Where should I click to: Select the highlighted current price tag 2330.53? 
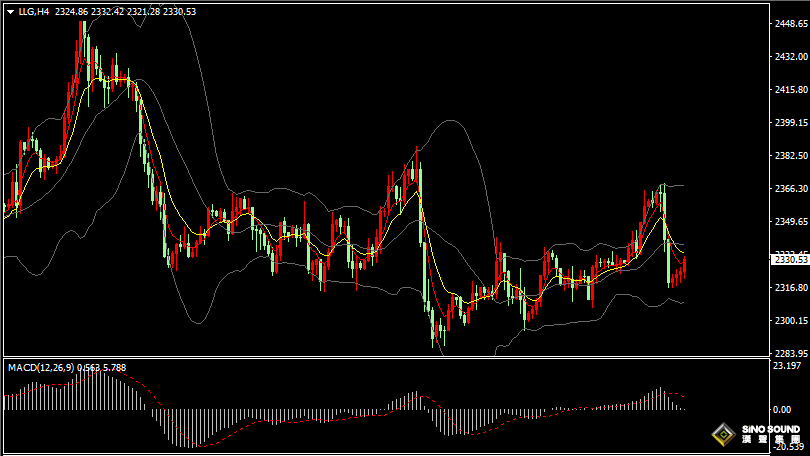click(x=789, y=260)
